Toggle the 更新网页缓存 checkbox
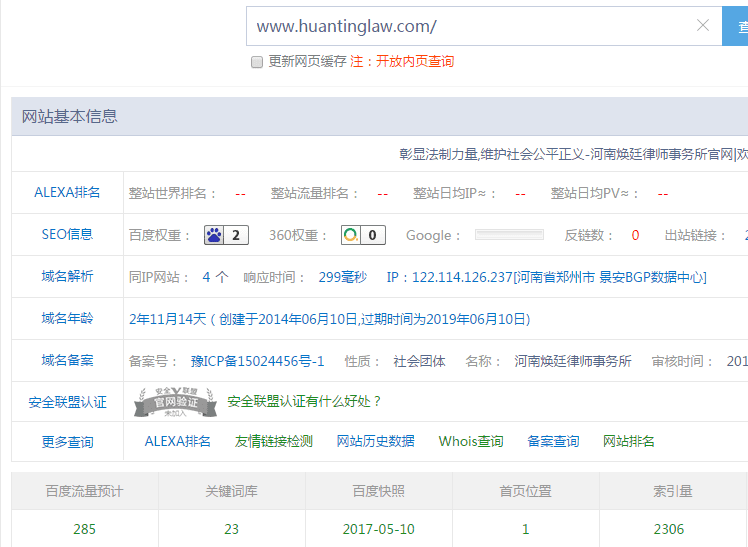This screenshot has height=547, width=748. (x=257, y=62)
